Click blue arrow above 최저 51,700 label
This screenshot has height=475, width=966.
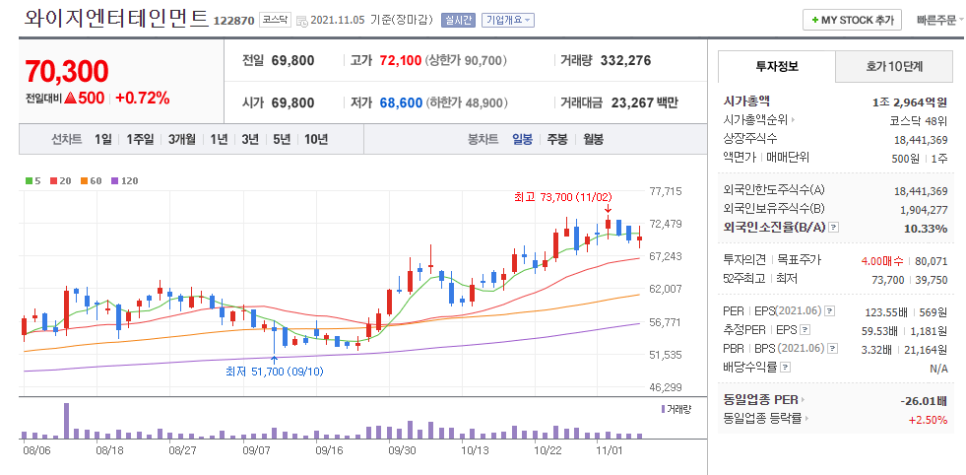(x=274, y=359)
